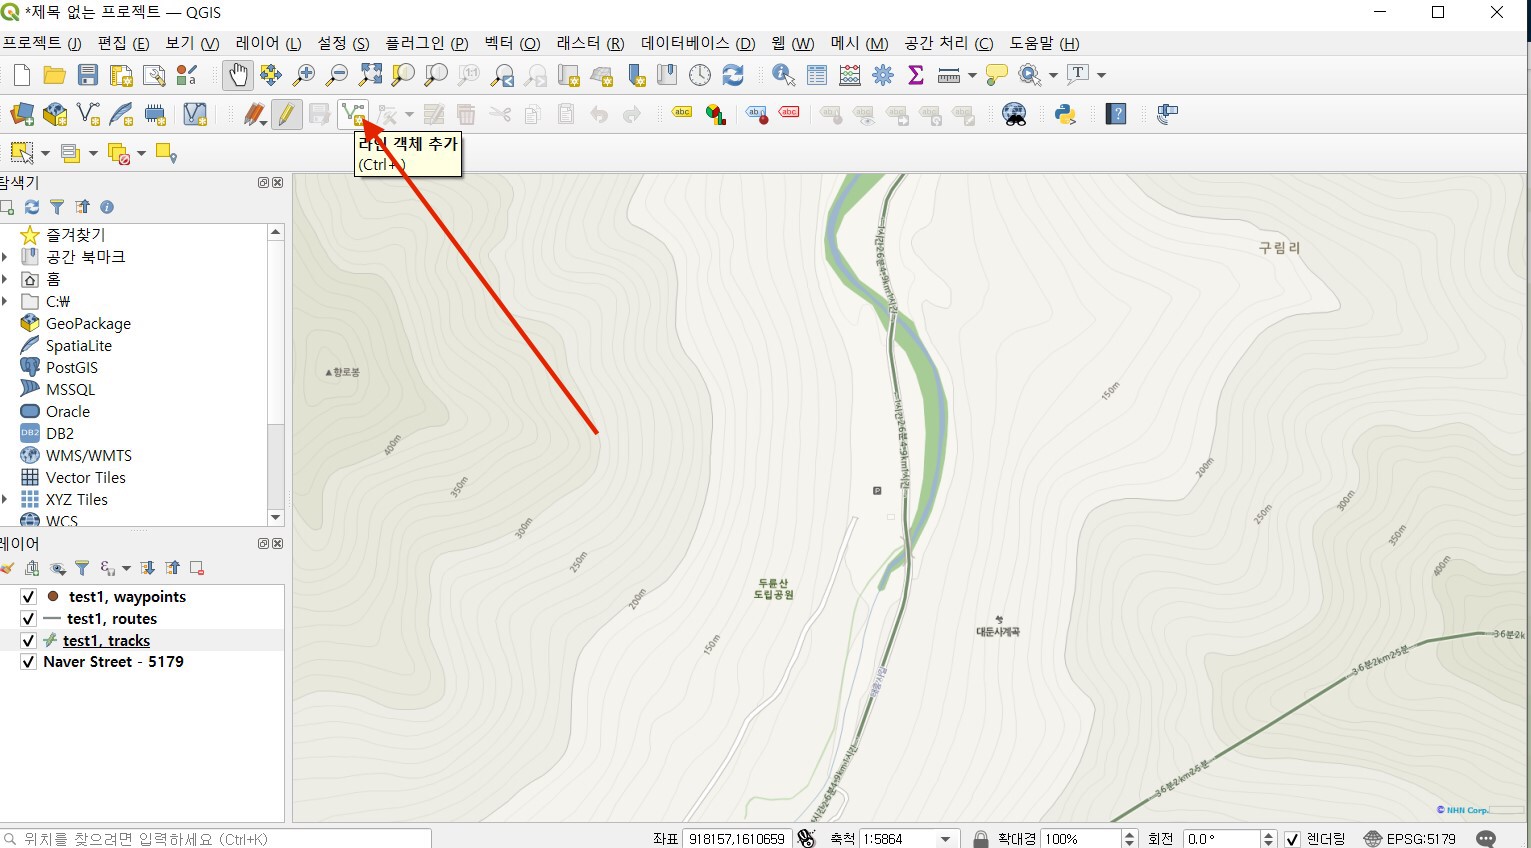Open the scale 1:5864 dropdown
The width and height of the screenshot is (1531, 848).
tap(945, 839)
